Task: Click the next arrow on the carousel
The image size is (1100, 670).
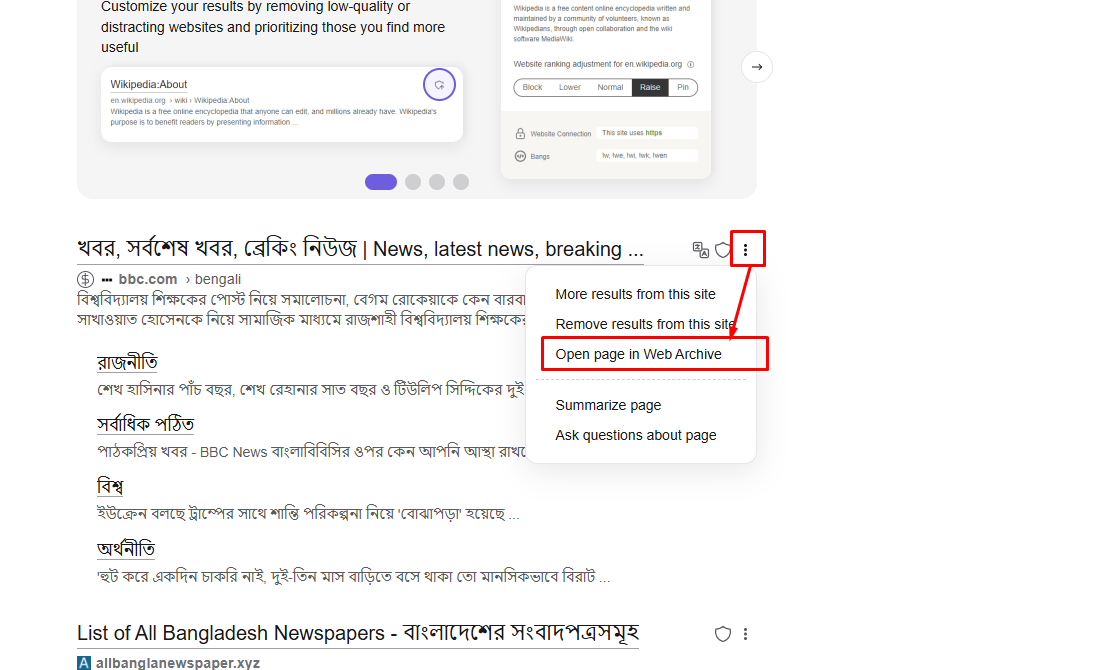Action: coord(757,67)
